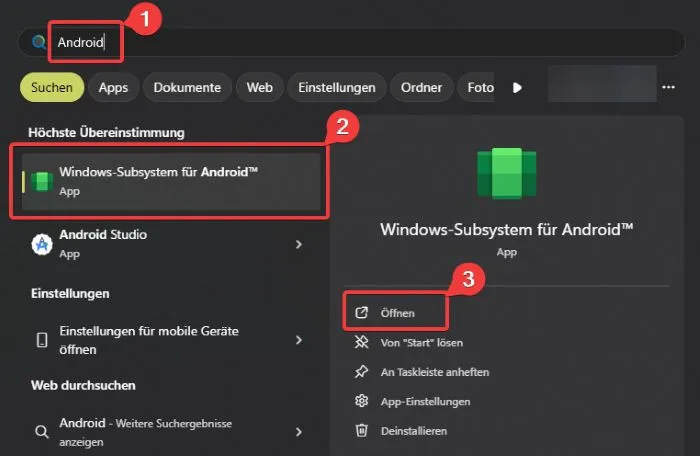This screenshot has width=700, height=456.
Task: Select Windows-Subsystem für Android search result
Action: 171,181
